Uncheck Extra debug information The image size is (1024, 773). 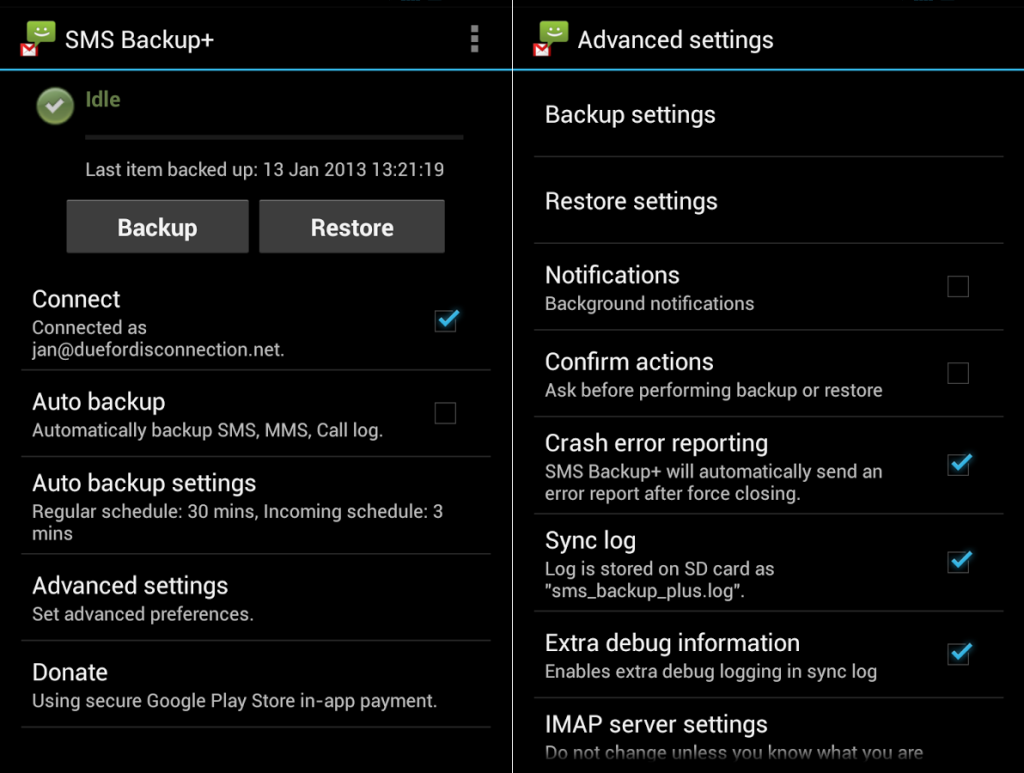(959, 653)
